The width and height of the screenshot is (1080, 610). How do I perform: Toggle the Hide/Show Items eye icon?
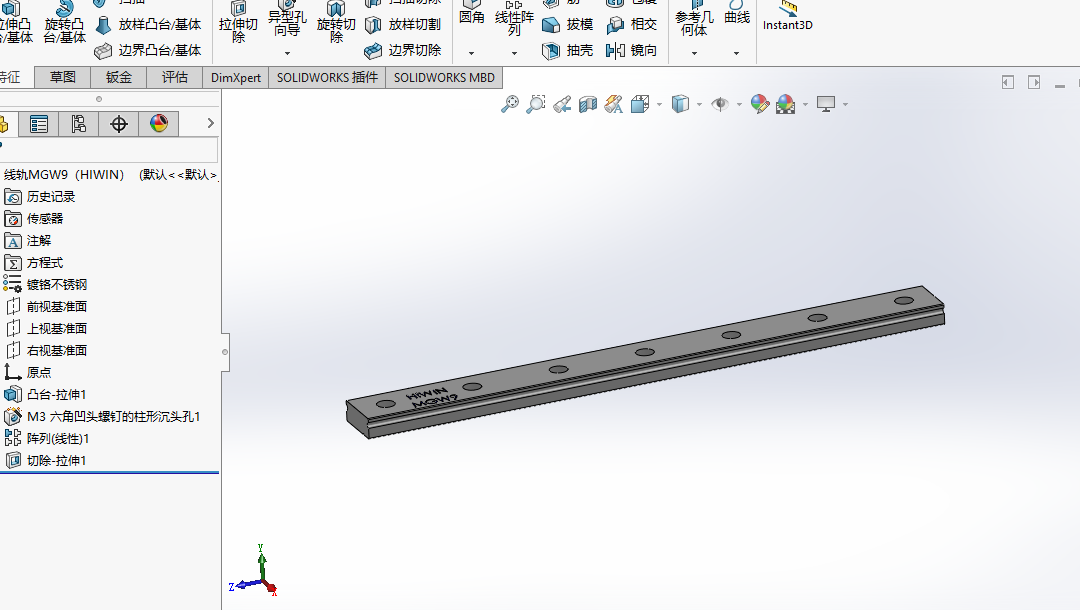coord(720,104)
